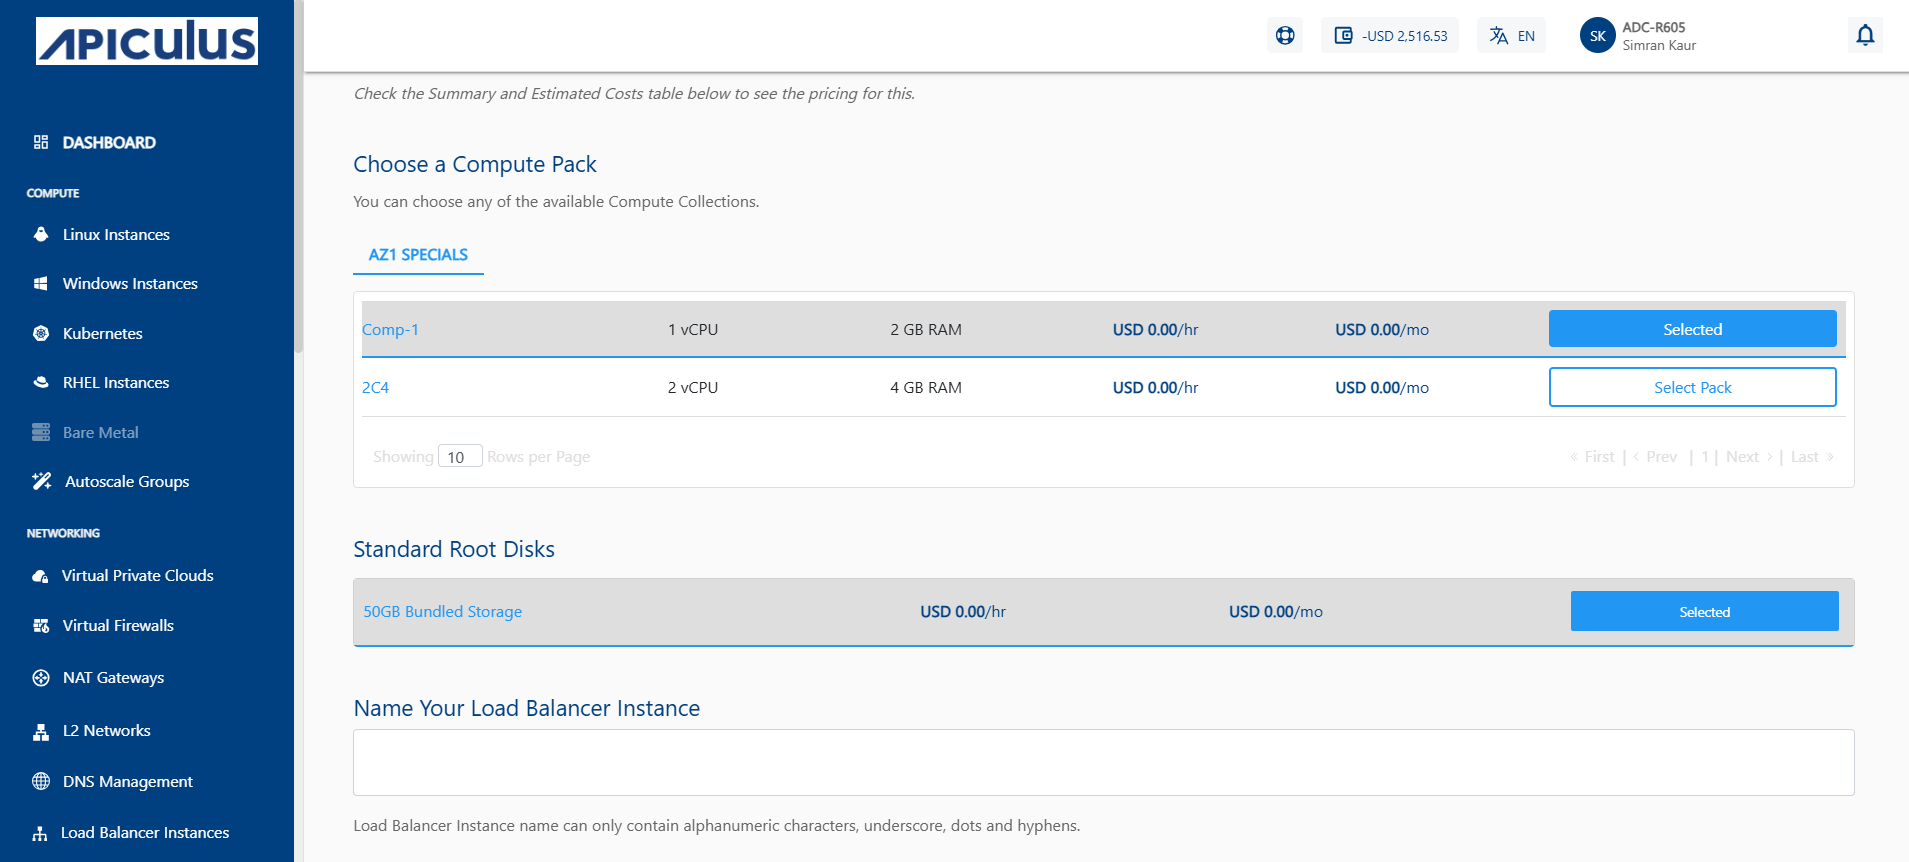1909x862 pixels.
Task: Open the help support lifebuoy icon
Action: point(1285,36)
